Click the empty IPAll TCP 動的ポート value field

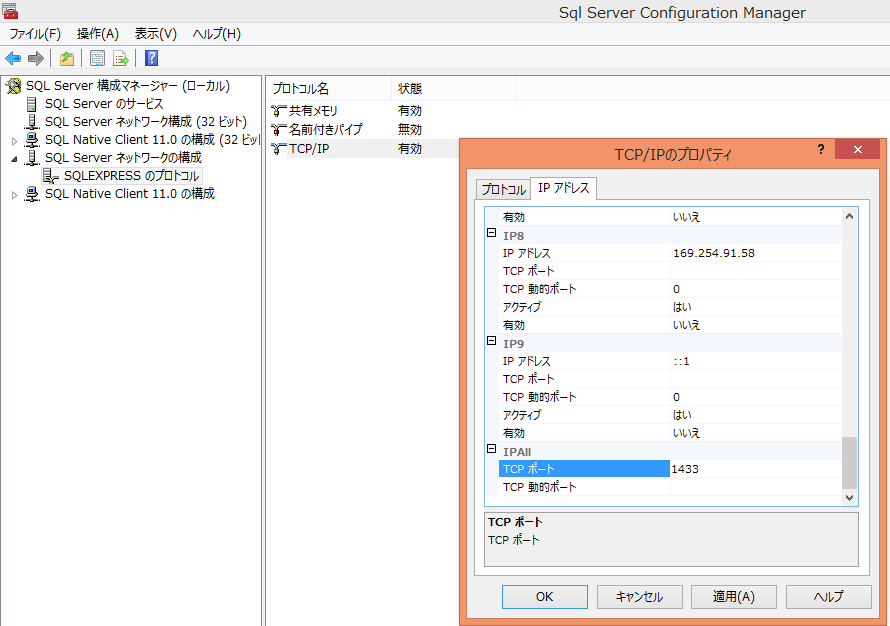pos(755,487)
